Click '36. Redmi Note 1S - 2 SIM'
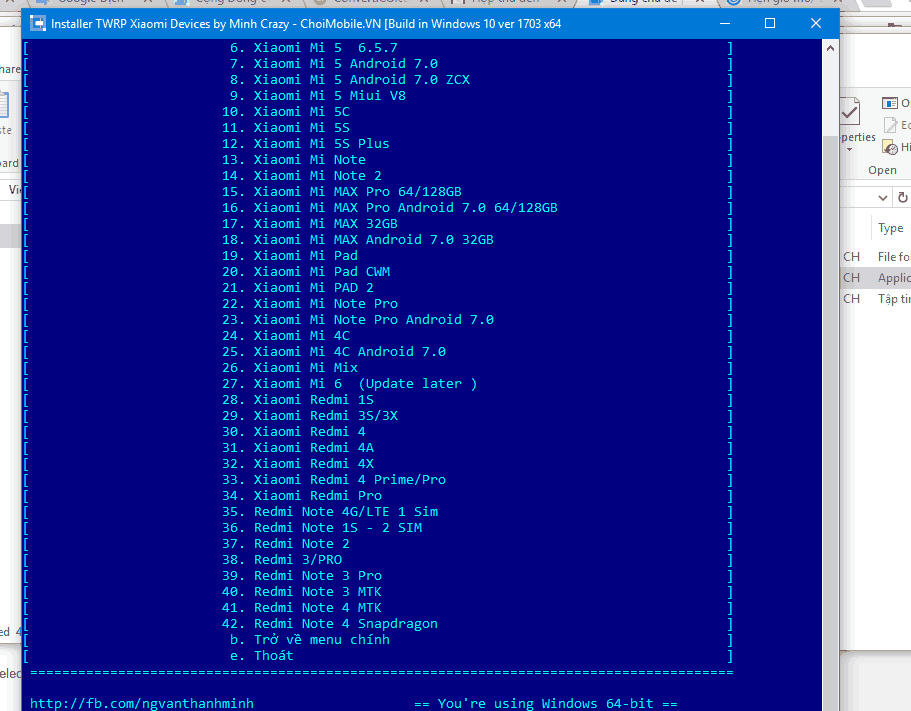The width and height of the screenshot is (911, 711). click(322, 528)
